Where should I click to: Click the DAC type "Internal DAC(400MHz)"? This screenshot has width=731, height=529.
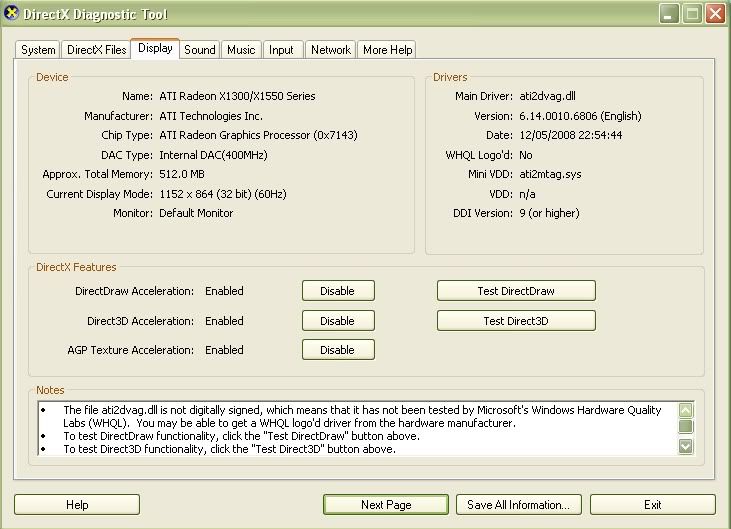[x=213, y=155]
